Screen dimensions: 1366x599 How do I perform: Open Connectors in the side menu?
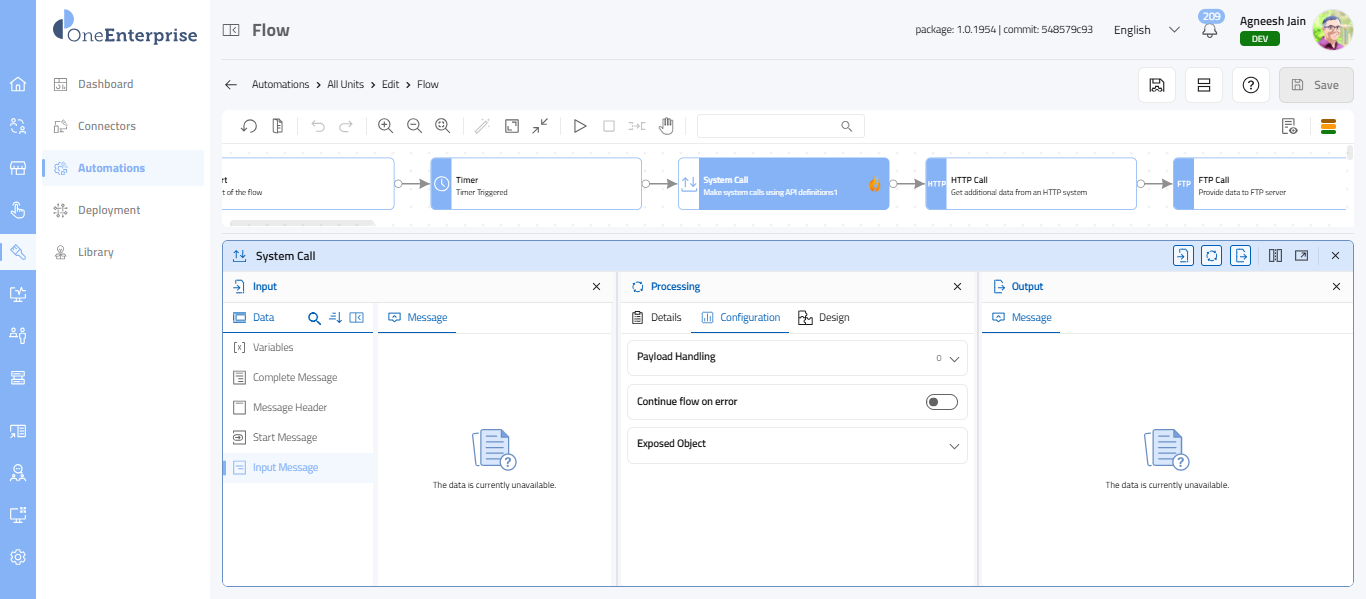click(x=107, y=126)
